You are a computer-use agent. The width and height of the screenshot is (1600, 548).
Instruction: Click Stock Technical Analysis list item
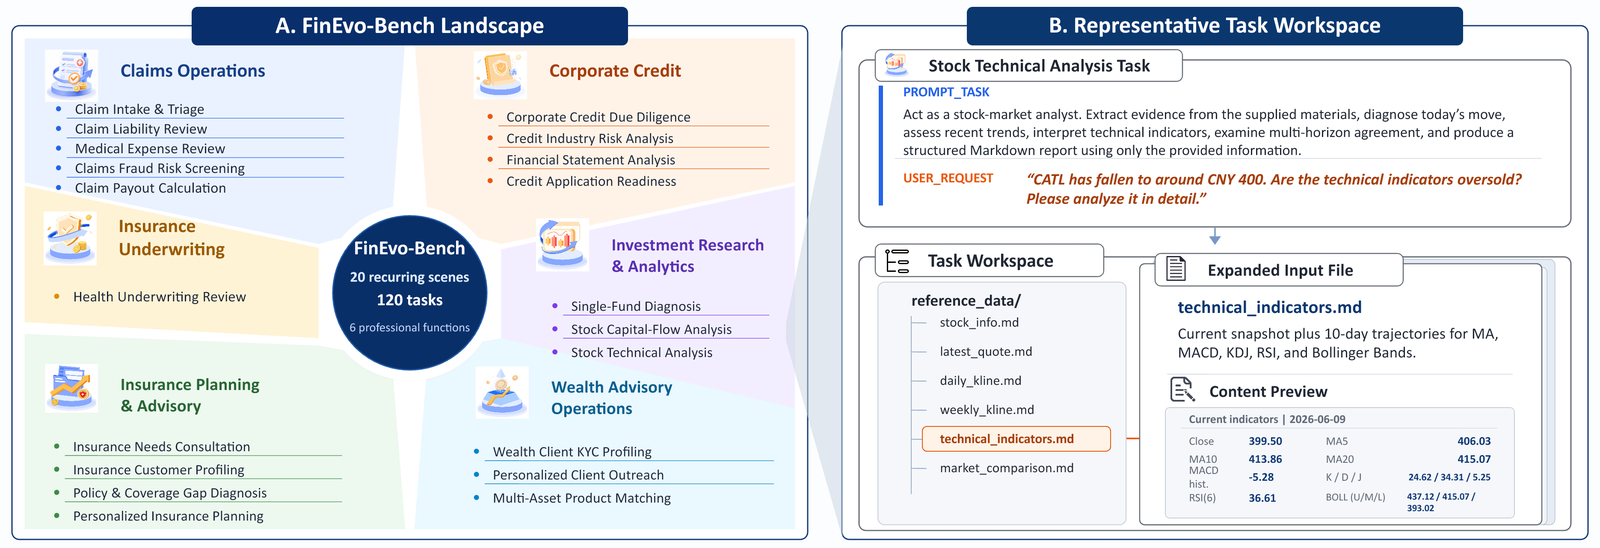(x=642, y=353)
